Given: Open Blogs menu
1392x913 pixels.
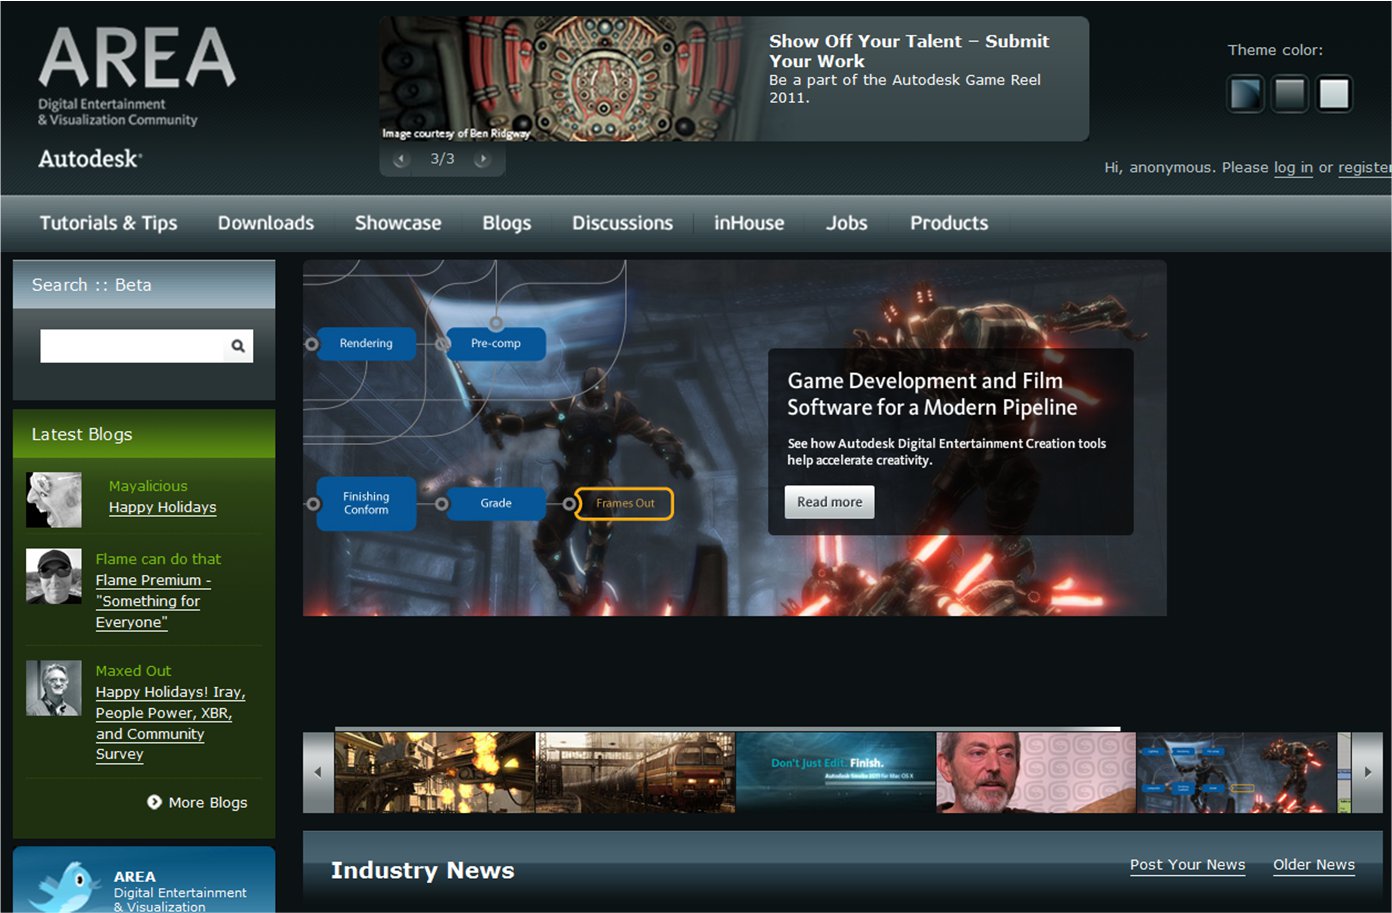Looking at the screenshot, I should (507, 223).
